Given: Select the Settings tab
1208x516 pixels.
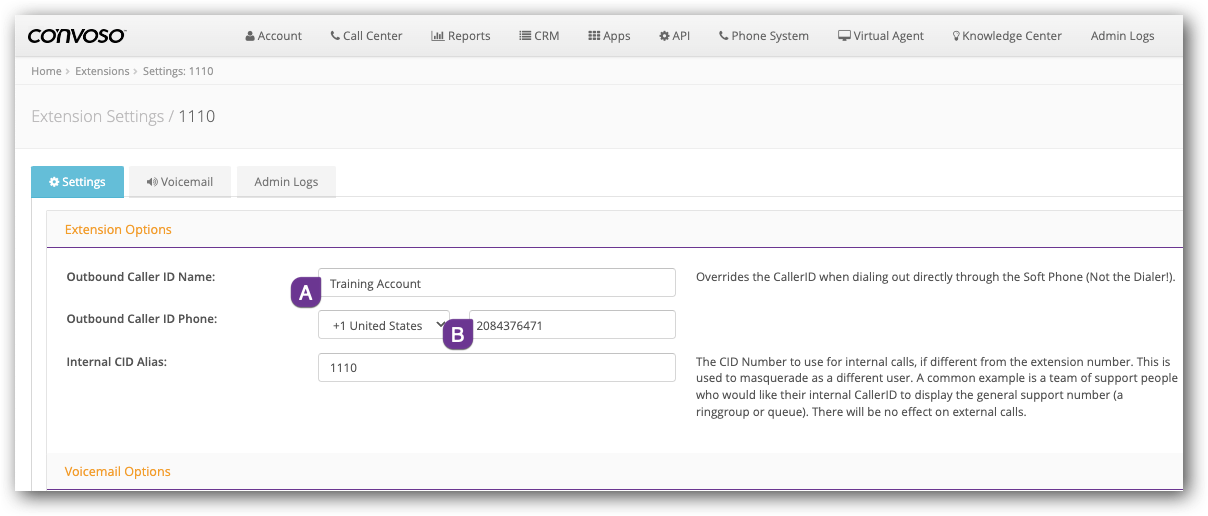Looking at the screenshot, I should pyautogui.click(x=77, y=182).
